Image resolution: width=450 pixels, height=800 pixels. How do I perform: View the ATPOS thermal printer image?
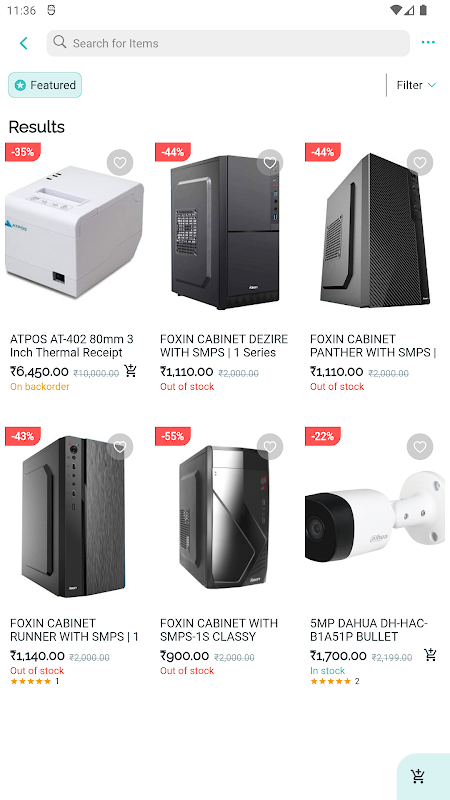(74, 231)
